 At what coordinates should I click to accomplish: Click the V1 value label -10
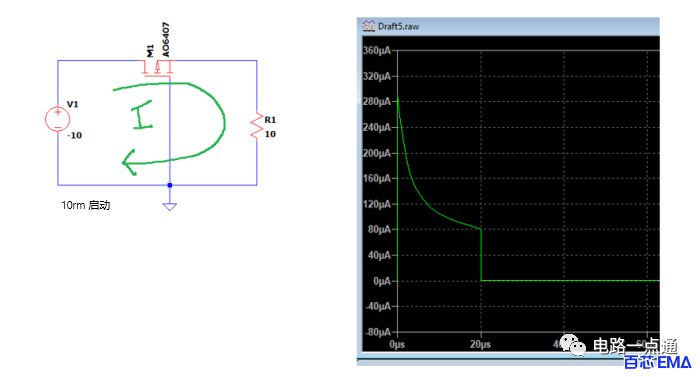tap(75, 135)
